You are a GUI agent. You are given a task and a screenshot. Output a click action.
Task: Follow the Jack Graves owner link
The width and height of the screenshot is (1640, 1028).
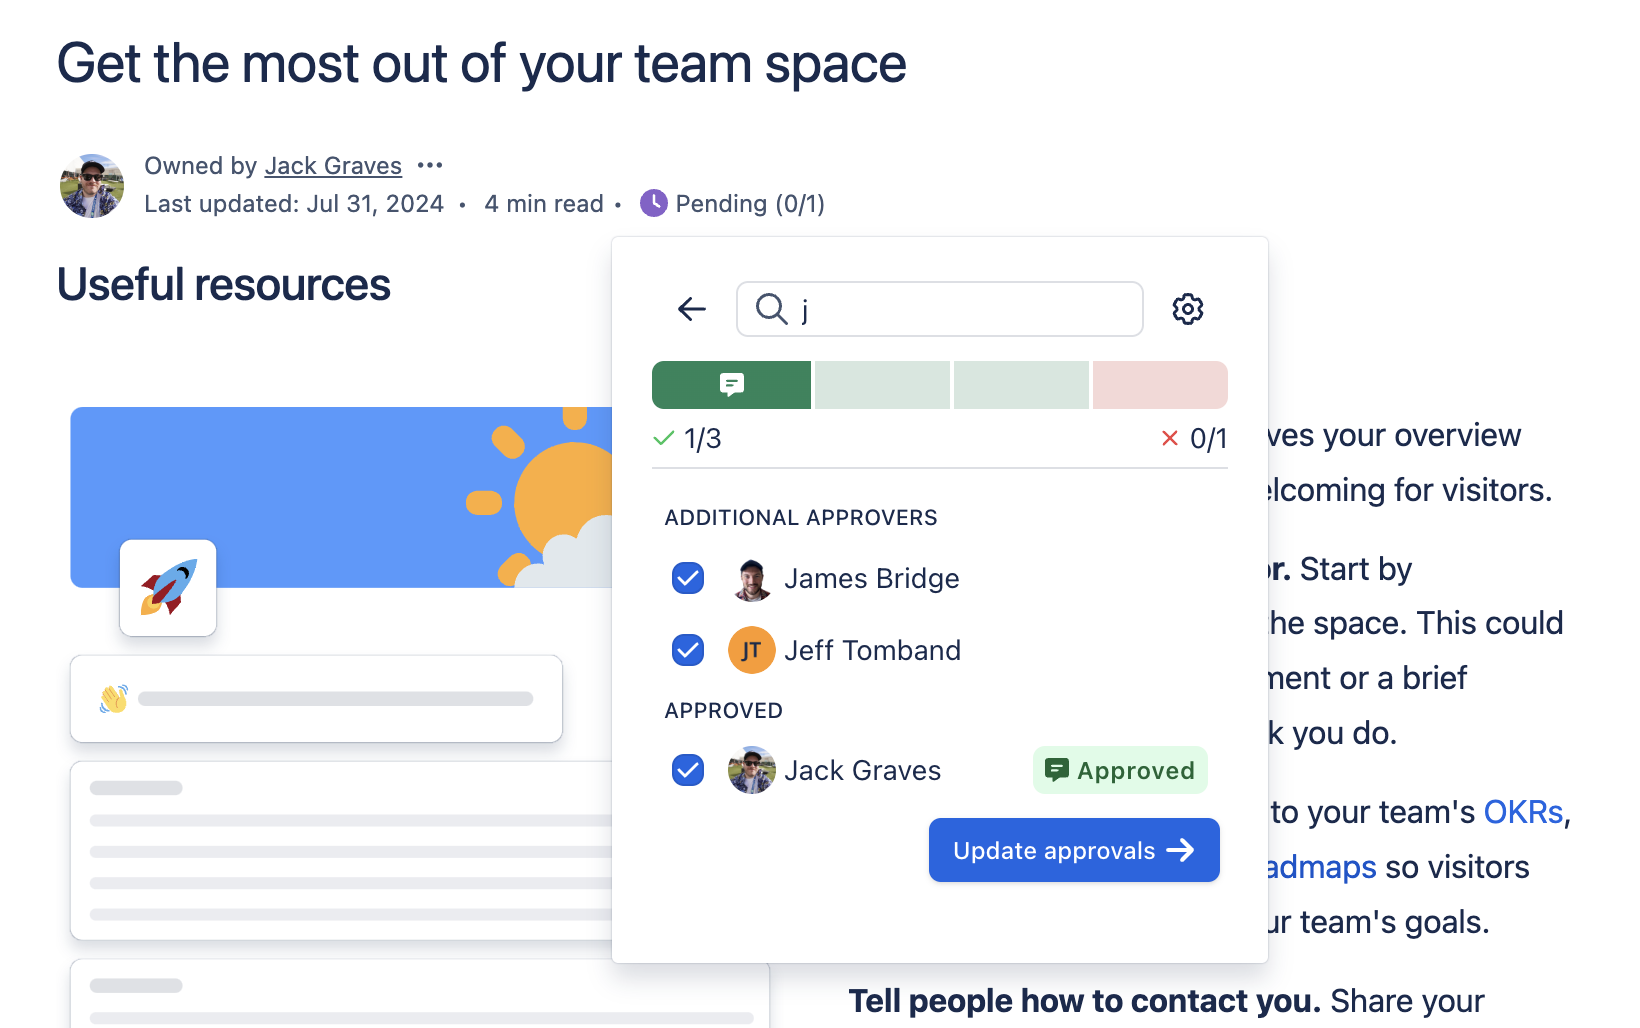tap(333, 165)
